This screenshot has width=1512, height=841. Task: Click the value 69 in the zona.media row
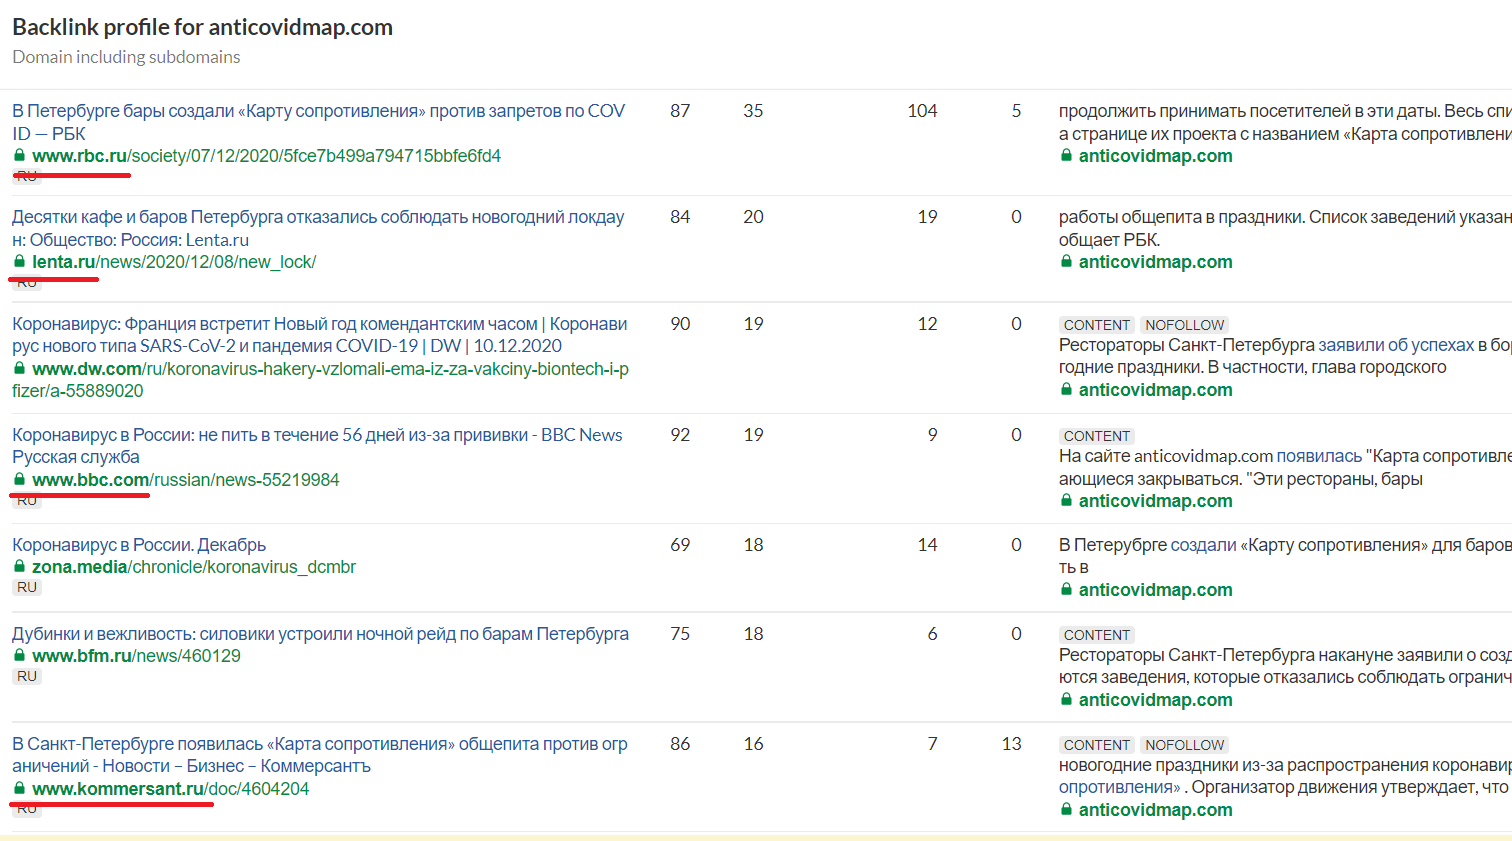coord(680,545)
